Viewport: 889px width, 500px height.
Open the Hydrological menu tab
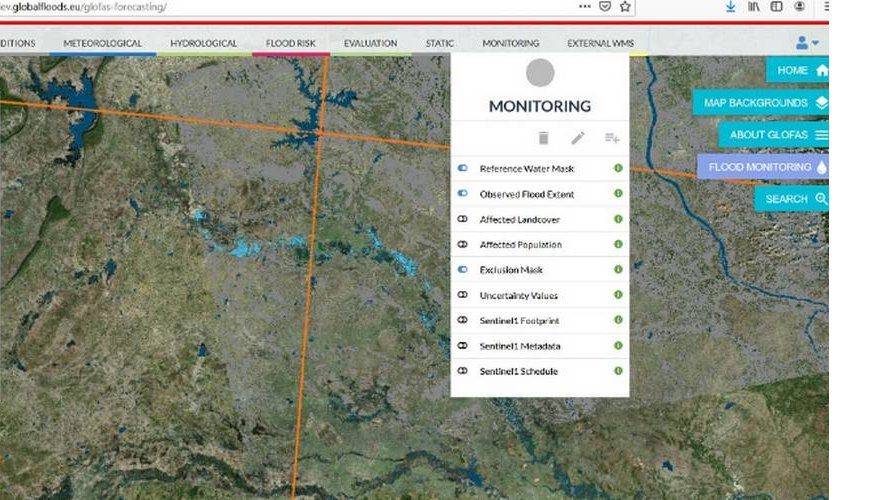(x=204, y=43)
